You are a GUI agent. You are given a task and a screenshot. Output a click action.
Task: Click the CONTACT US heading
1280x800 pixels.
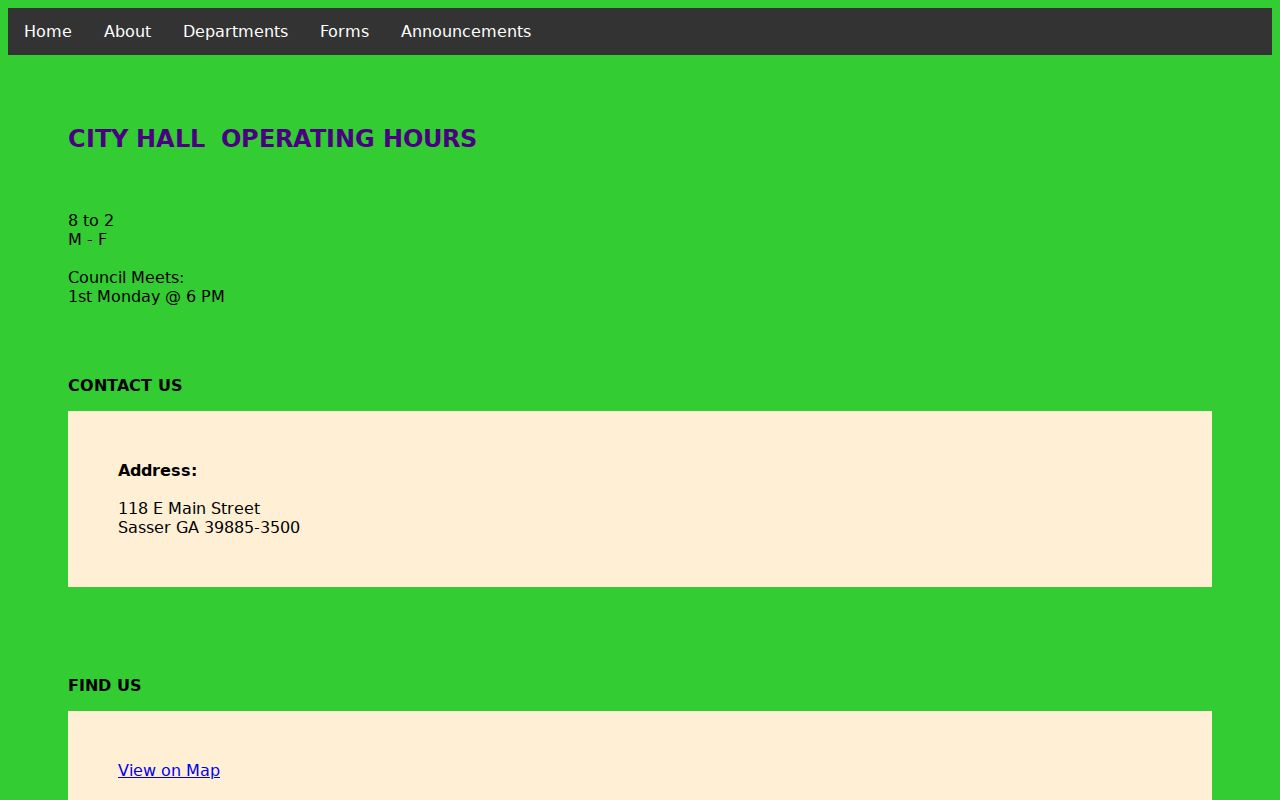click(x=125, y=386)
